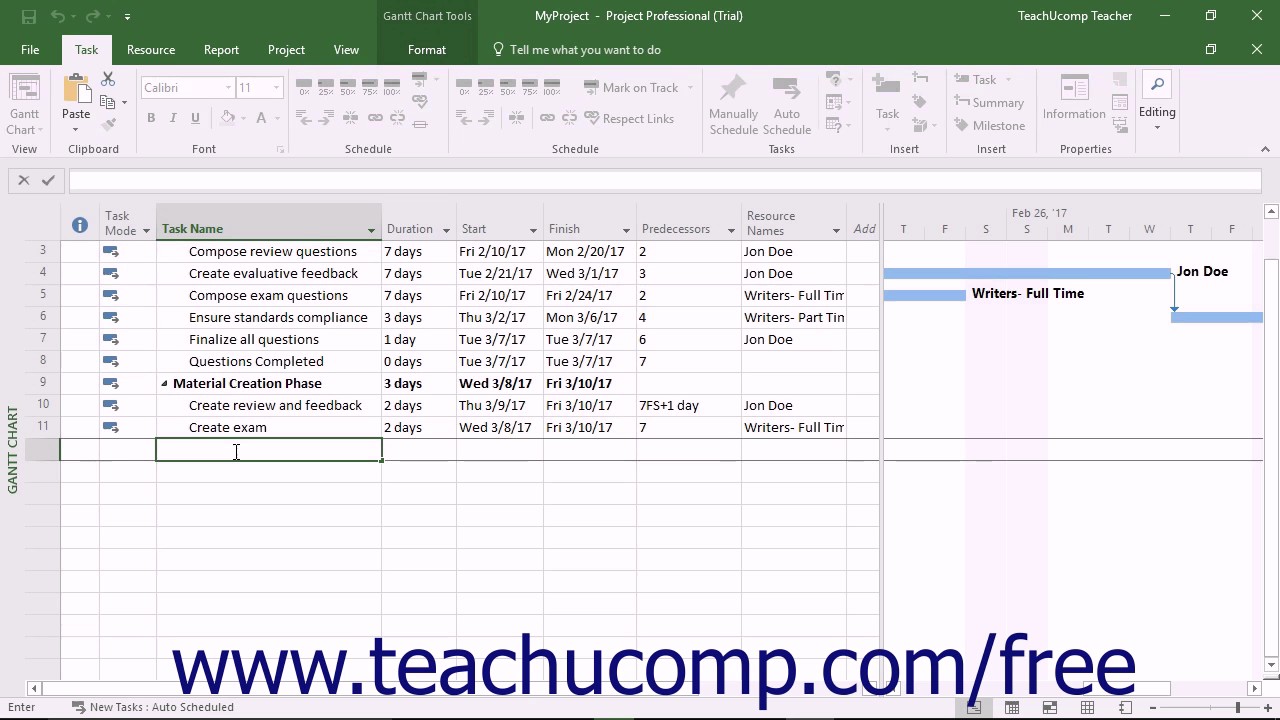Click the Undo arrow icon
This screenshot has height=720, width=1280.
click(57, 16)
